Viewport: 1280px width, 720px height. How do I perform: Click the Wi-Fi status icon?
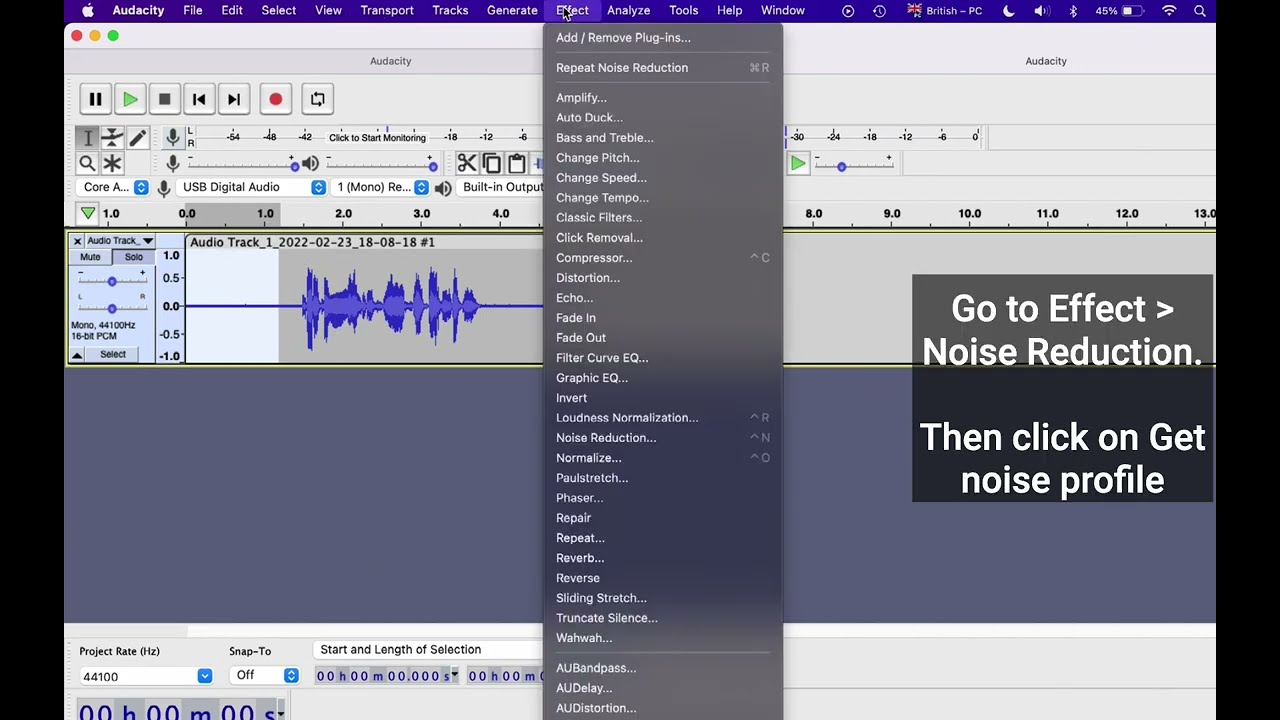[x=1169, y=11]
